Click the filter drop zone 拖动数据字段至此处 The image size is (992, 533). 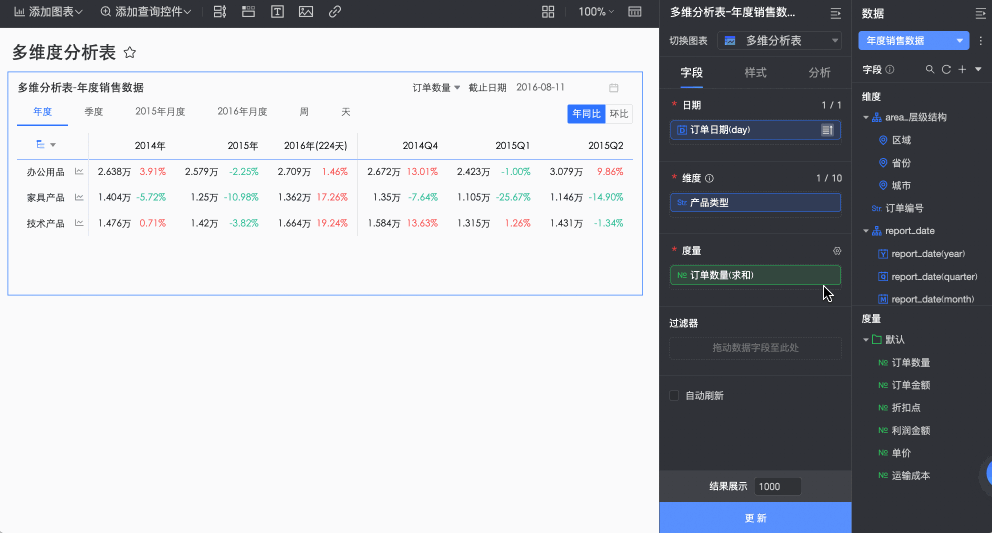click(x=755, y=348)
